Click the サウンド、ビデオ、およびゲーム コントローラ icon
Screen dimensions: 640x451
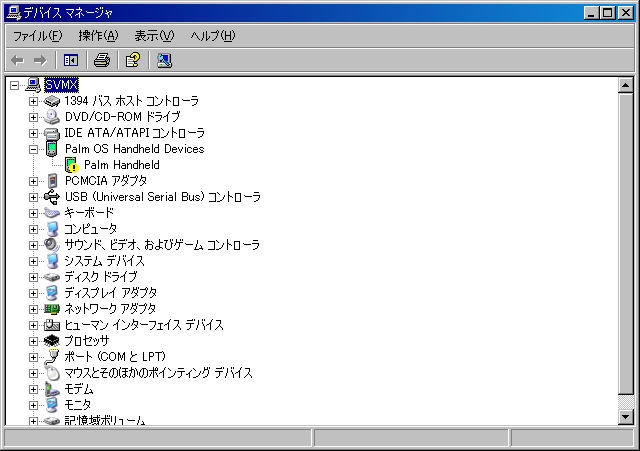pos(52,245)
